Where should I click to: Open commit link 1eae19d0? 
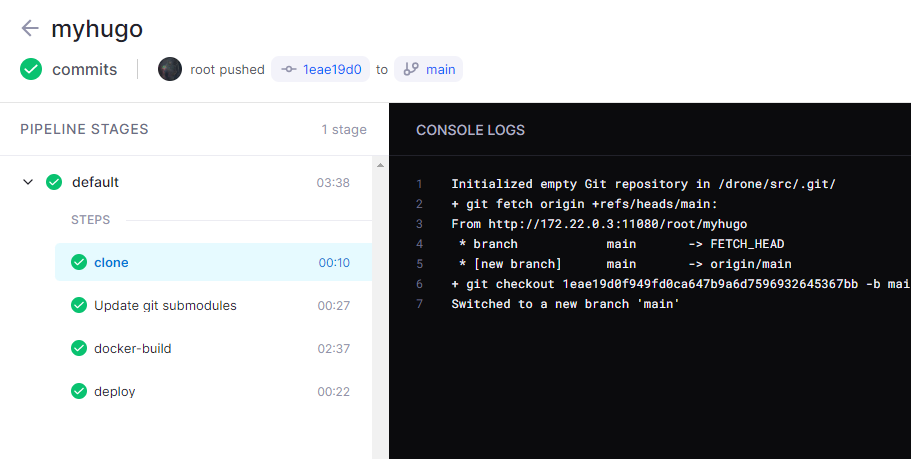(321, 69)
